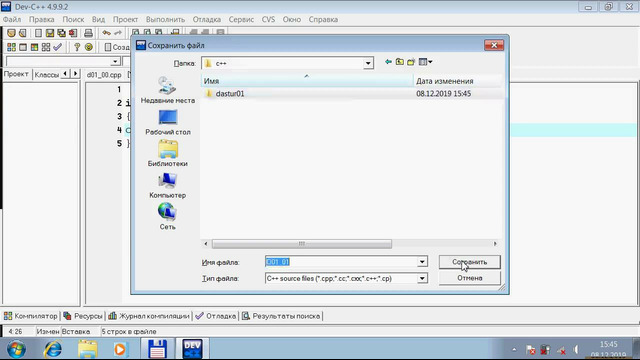Open the Computer shortcut in the sidebar
640x360 pixels.
pyautogui.click(x=168, y=185)
